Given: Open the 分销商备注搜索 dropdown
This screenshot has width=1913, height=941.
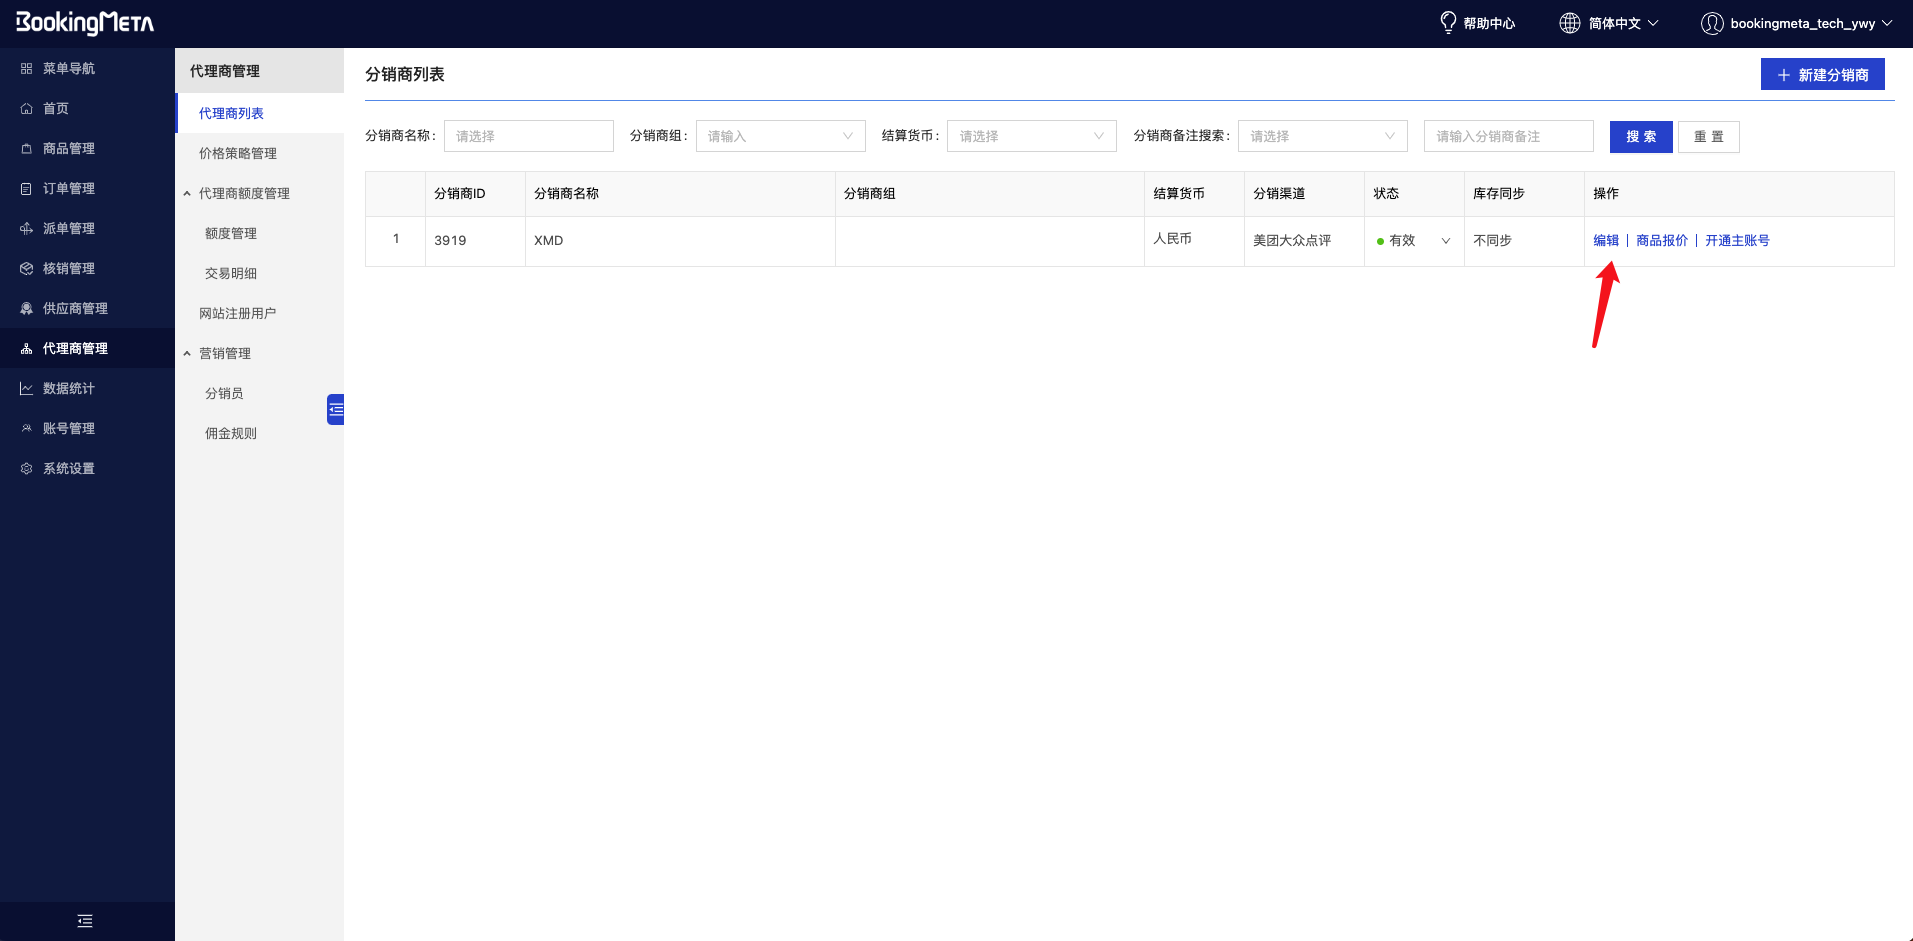Looking at the screenshot, I should tap(1321, 136).
